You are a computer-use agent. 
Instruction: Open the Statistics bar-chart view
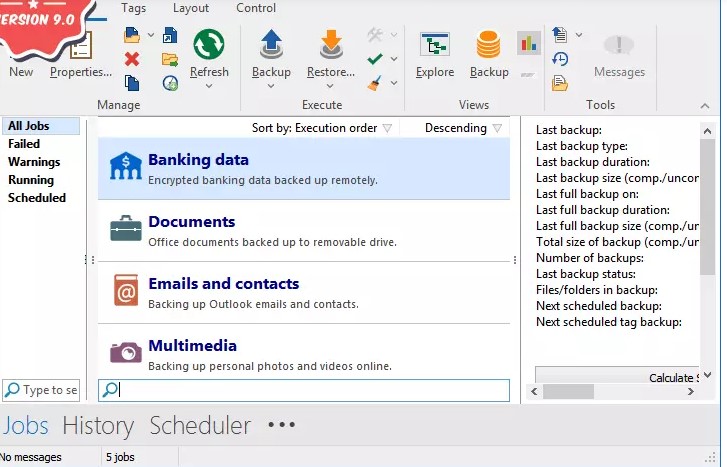pyautogui.click(x=529, y=44)
